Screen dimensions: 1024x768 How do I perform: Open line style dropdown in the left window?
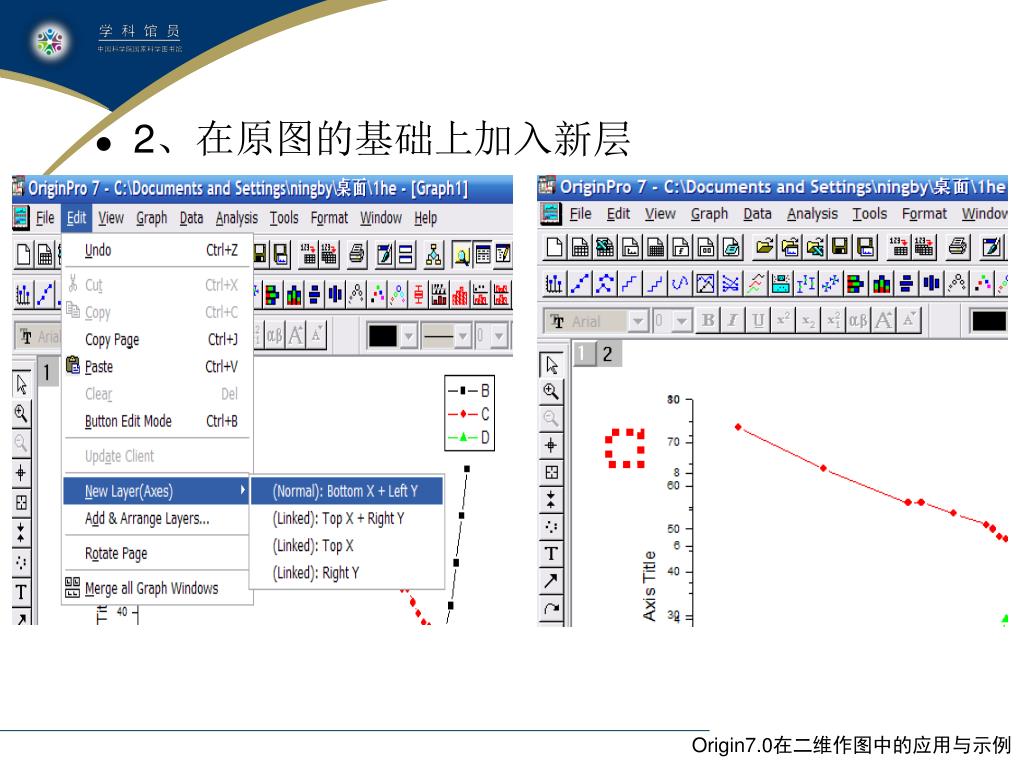pos(462,336)
